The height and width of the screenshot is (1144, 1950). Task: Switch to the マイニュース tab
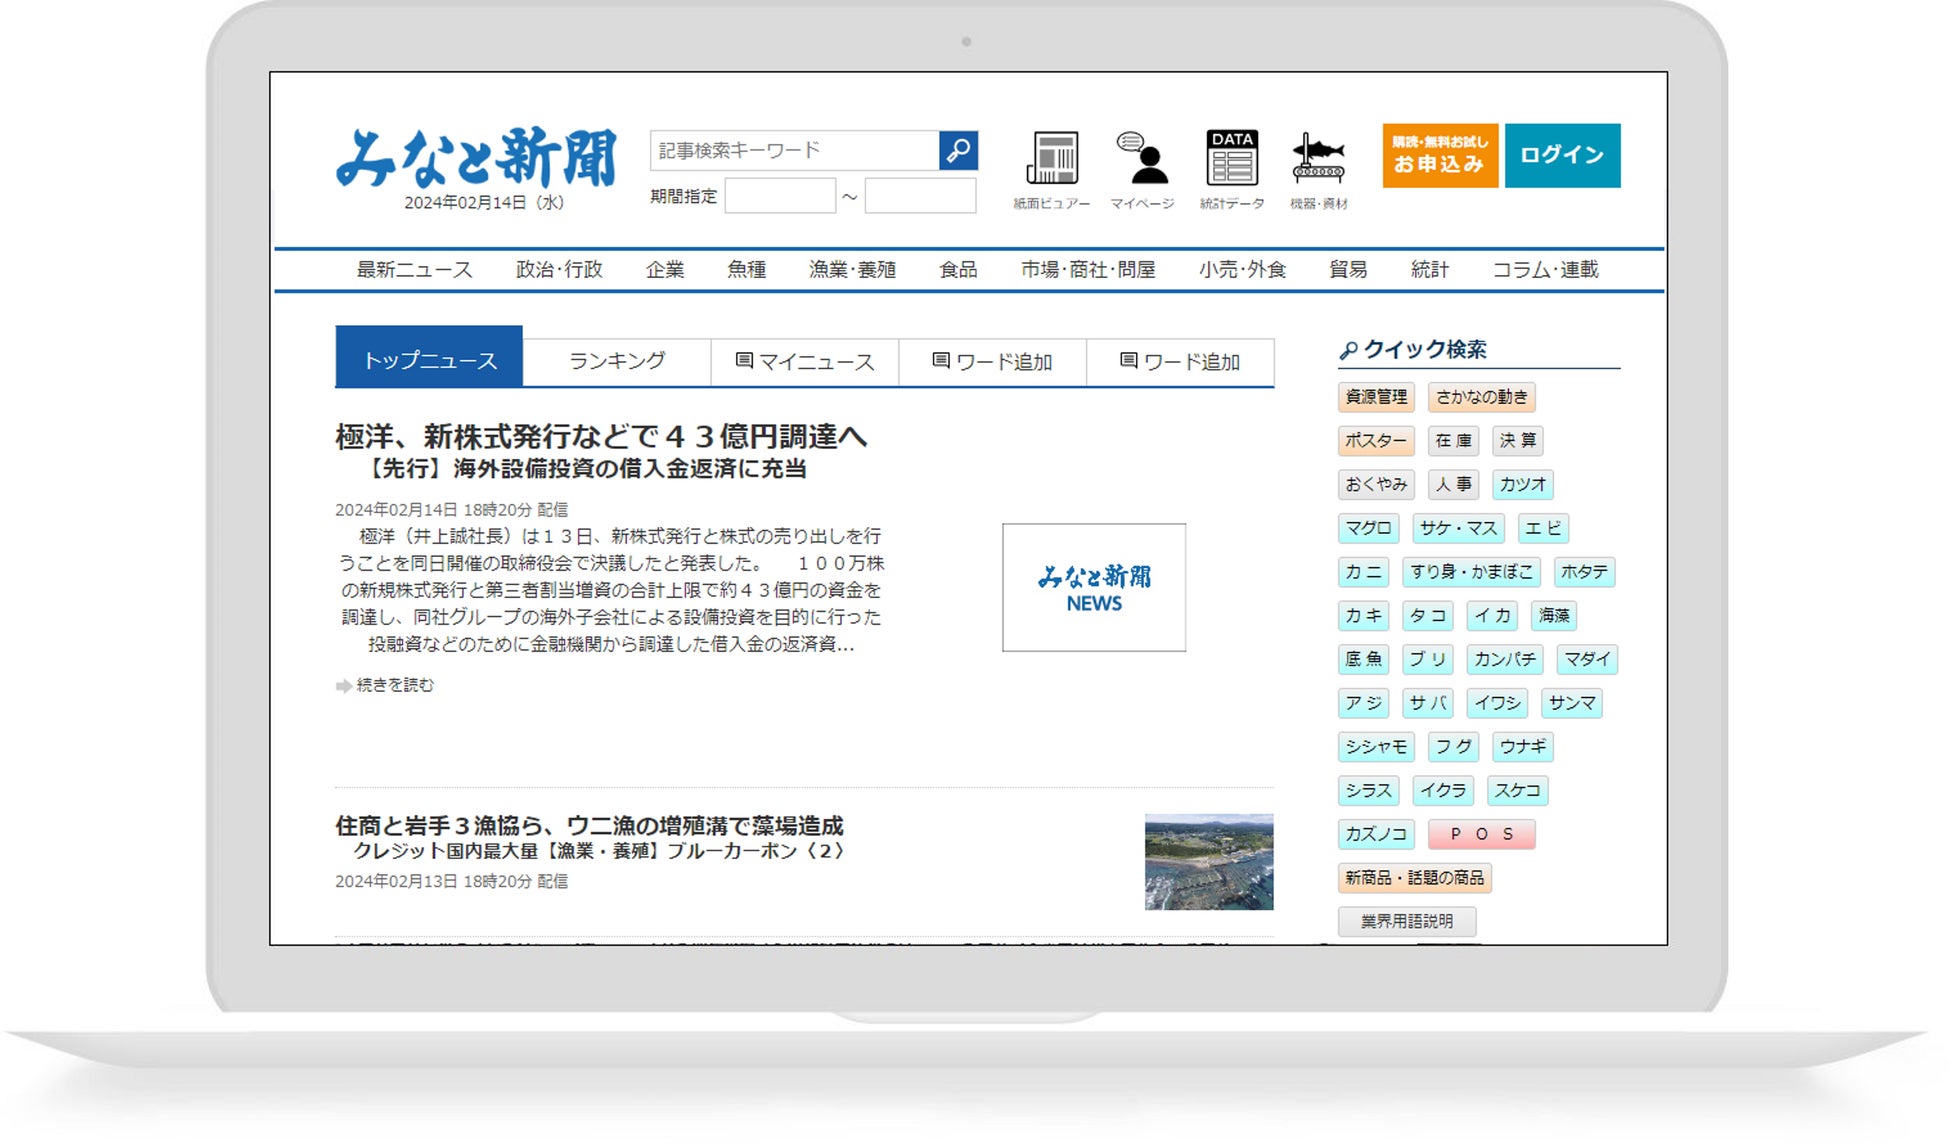[x=805, y=362]
